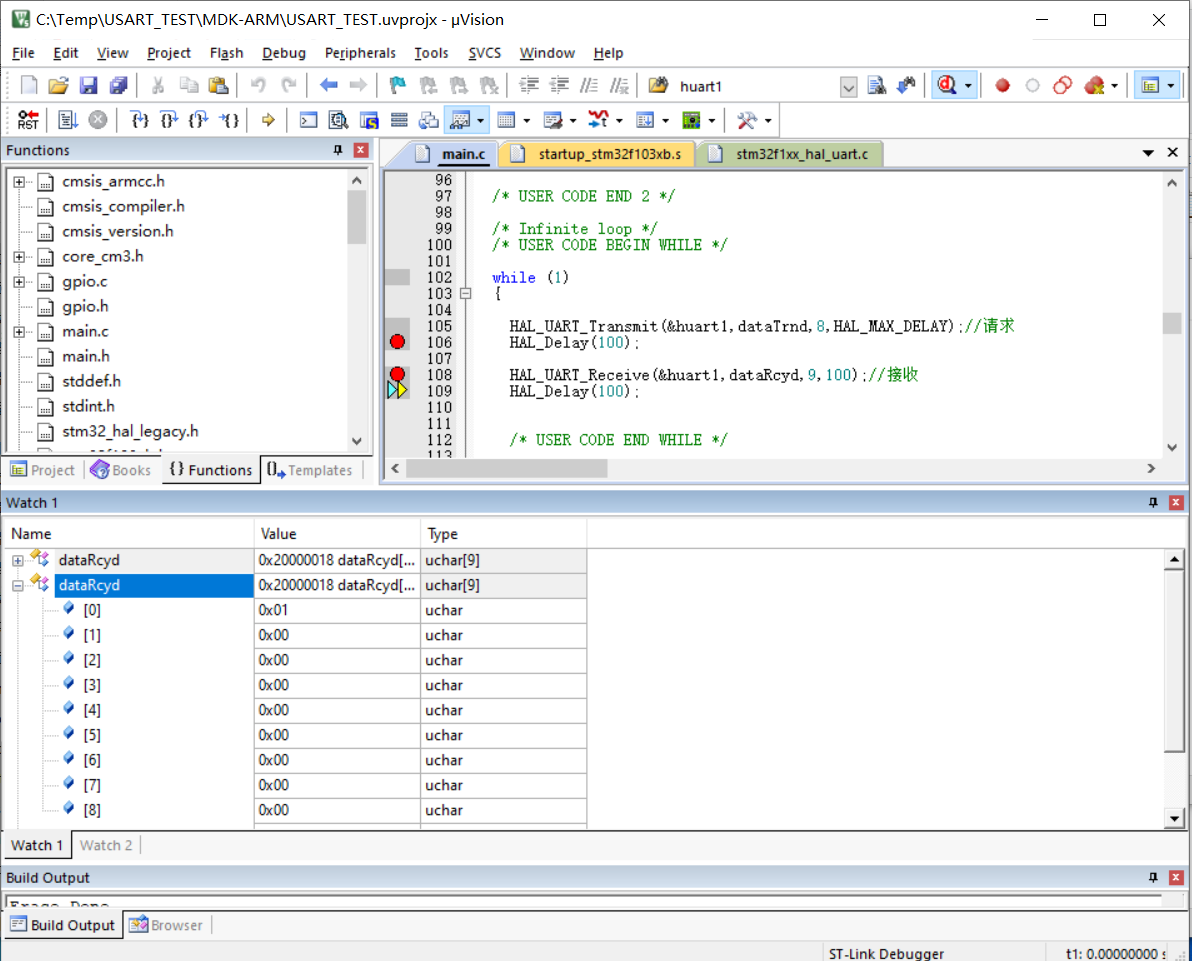The image size is (1192, 961).
Task: Open the Disassembly window icon
Action: coord(338,119)
